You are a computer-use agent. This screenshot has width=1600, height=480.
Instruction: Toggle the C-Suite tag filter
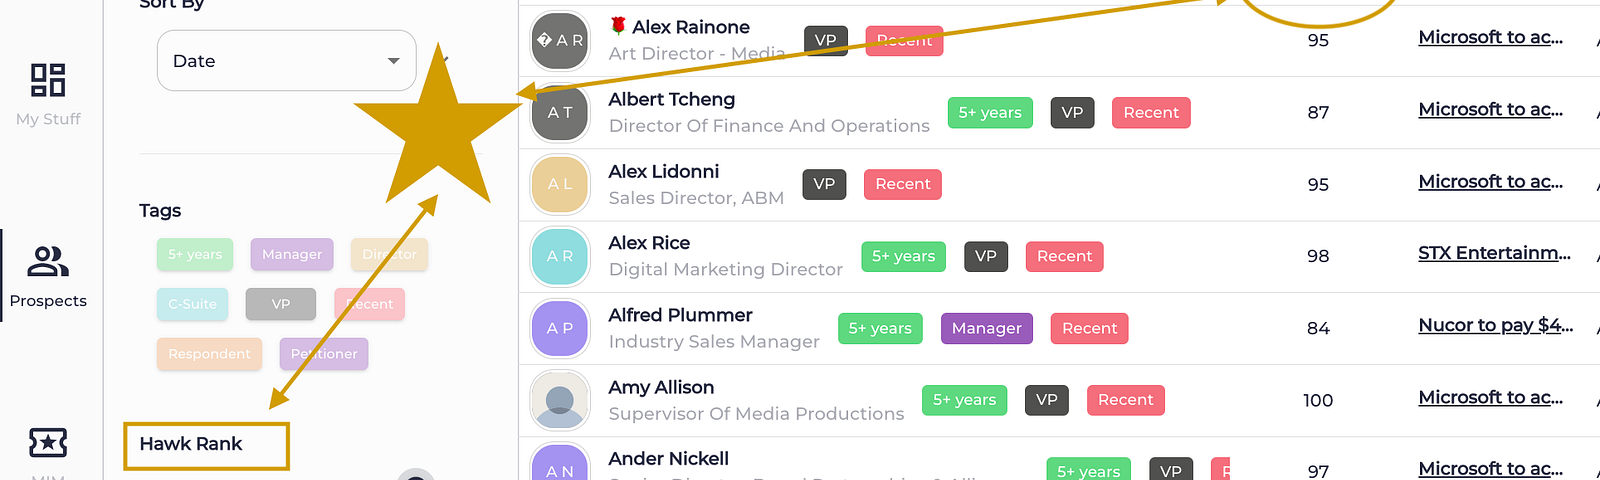[x=193, y=304]
